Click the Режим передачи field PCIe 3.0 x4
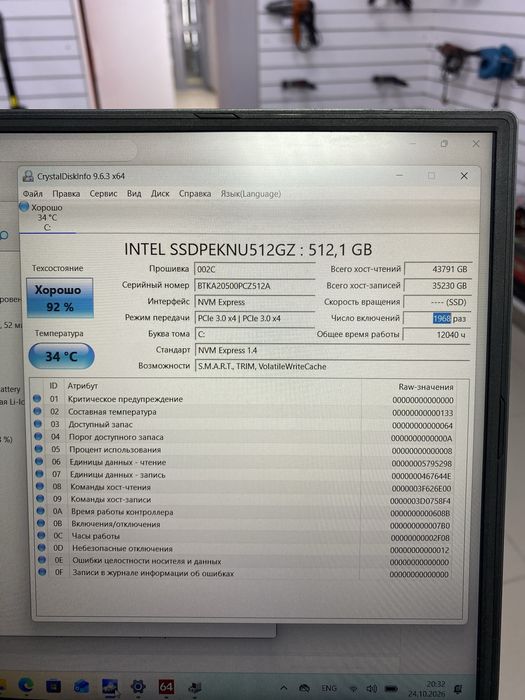The width and height of the screenshot is (525, 700). click(x=254, y=318)
